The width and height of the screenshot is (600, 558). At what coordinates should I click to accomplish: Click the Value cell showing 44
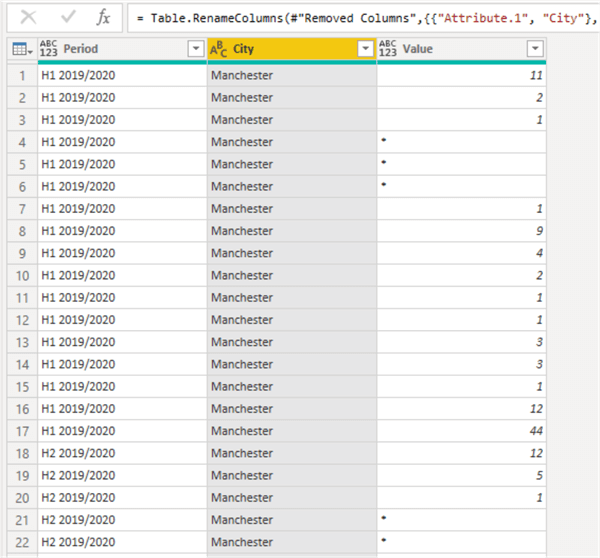pyautogui.click(x=461, y=431)
